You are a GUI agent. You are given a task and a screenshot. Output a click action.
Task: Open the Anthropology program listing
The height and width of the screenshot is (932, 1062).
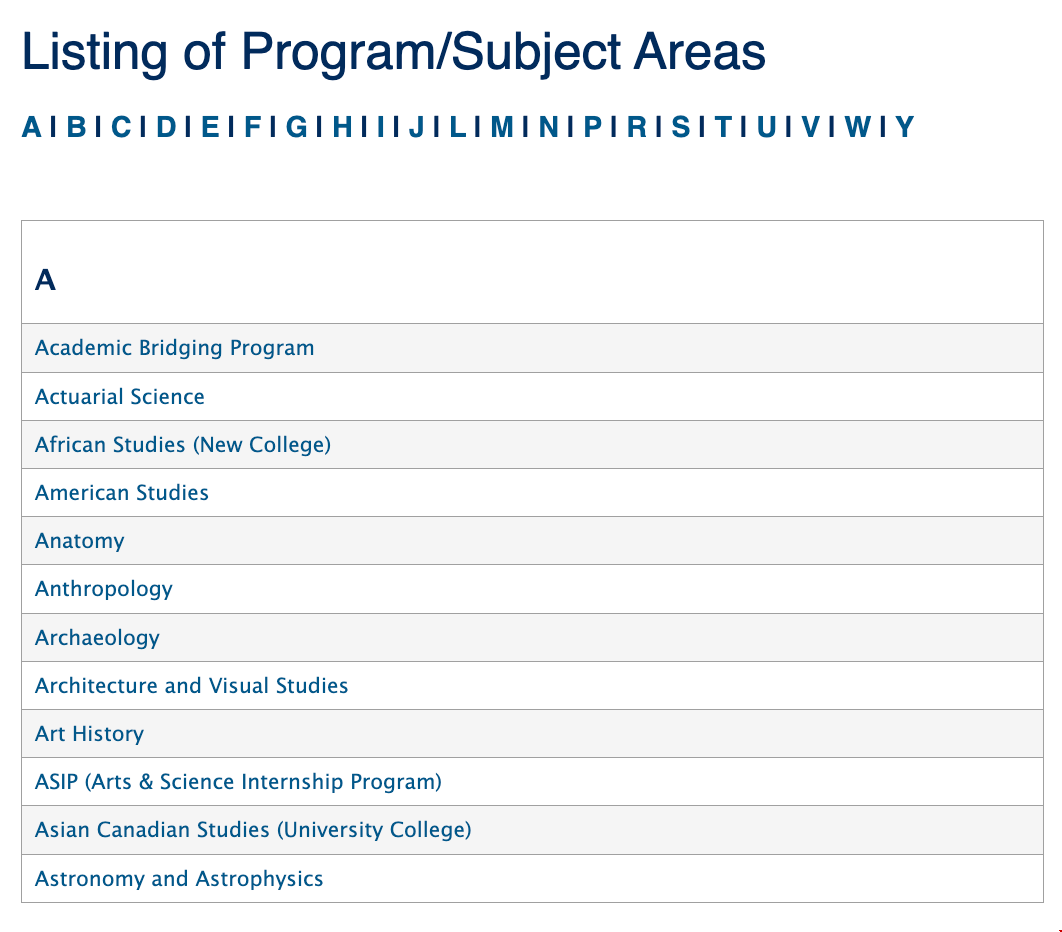tap(105, 589)
